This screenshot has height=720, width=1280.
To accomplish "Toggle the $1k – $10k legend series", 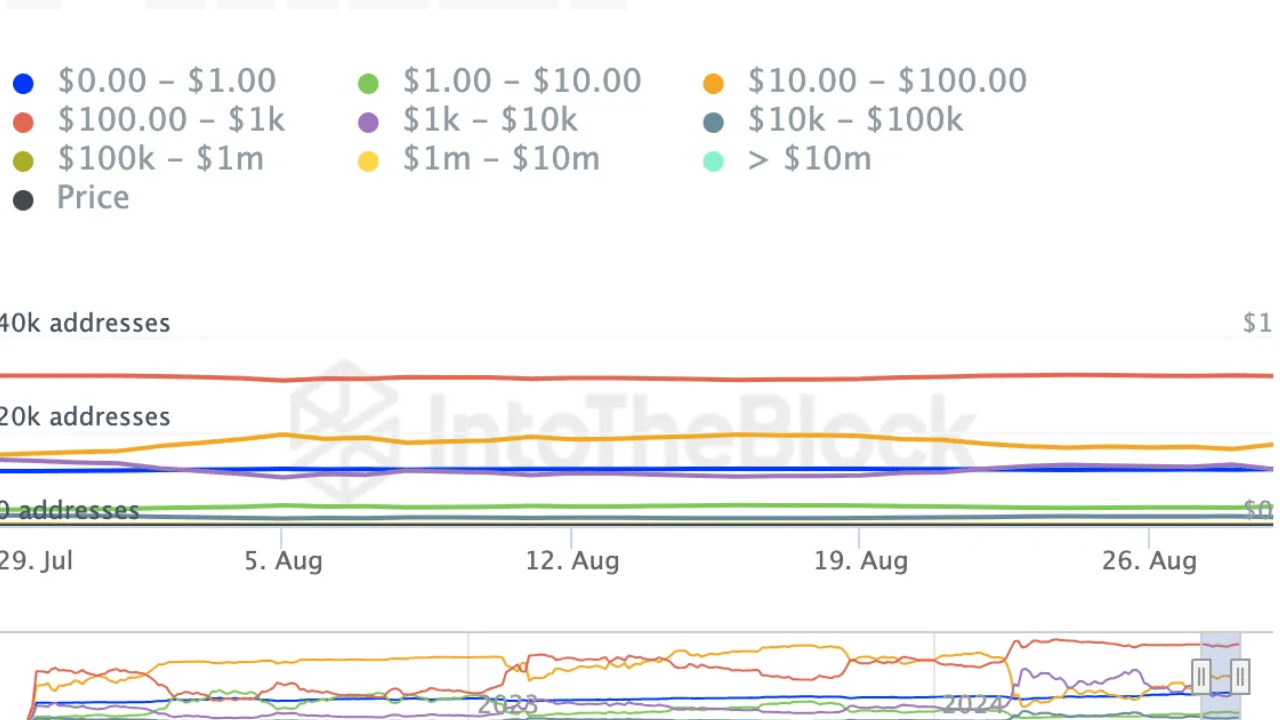I will pos(467,121).
